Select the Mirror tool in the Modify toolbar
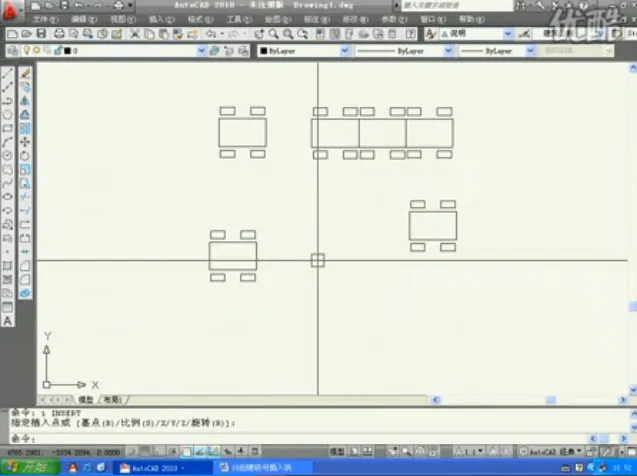Viewport: 637px width, 476px height. (25, 101)
